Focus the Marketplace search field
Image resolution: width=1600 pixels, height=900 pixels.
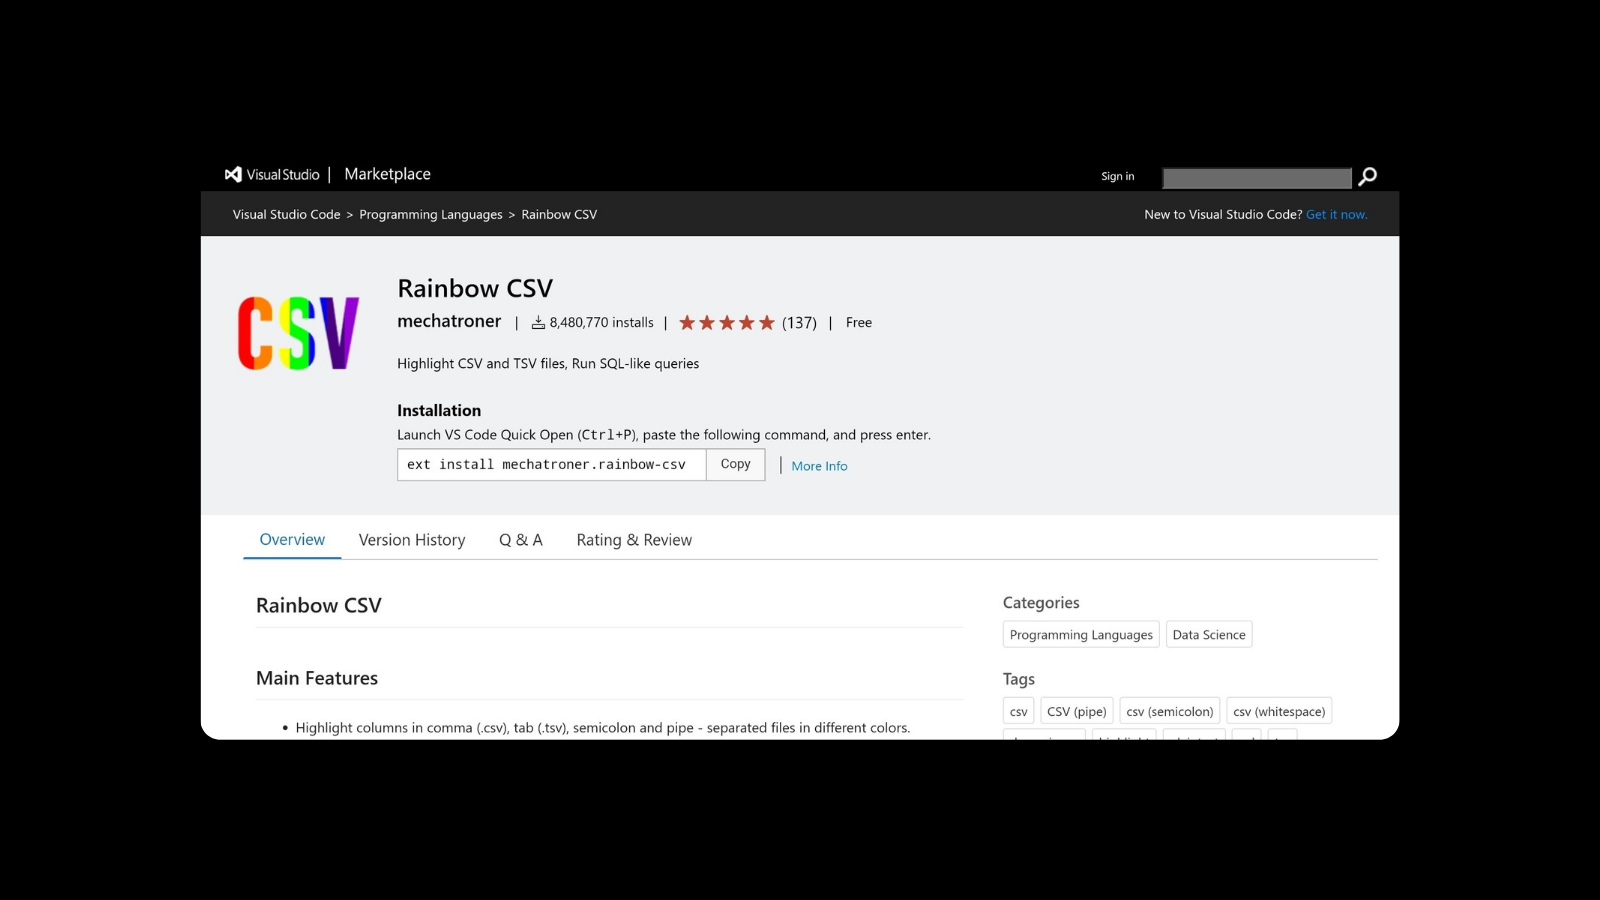click(x=1257, y=178)
